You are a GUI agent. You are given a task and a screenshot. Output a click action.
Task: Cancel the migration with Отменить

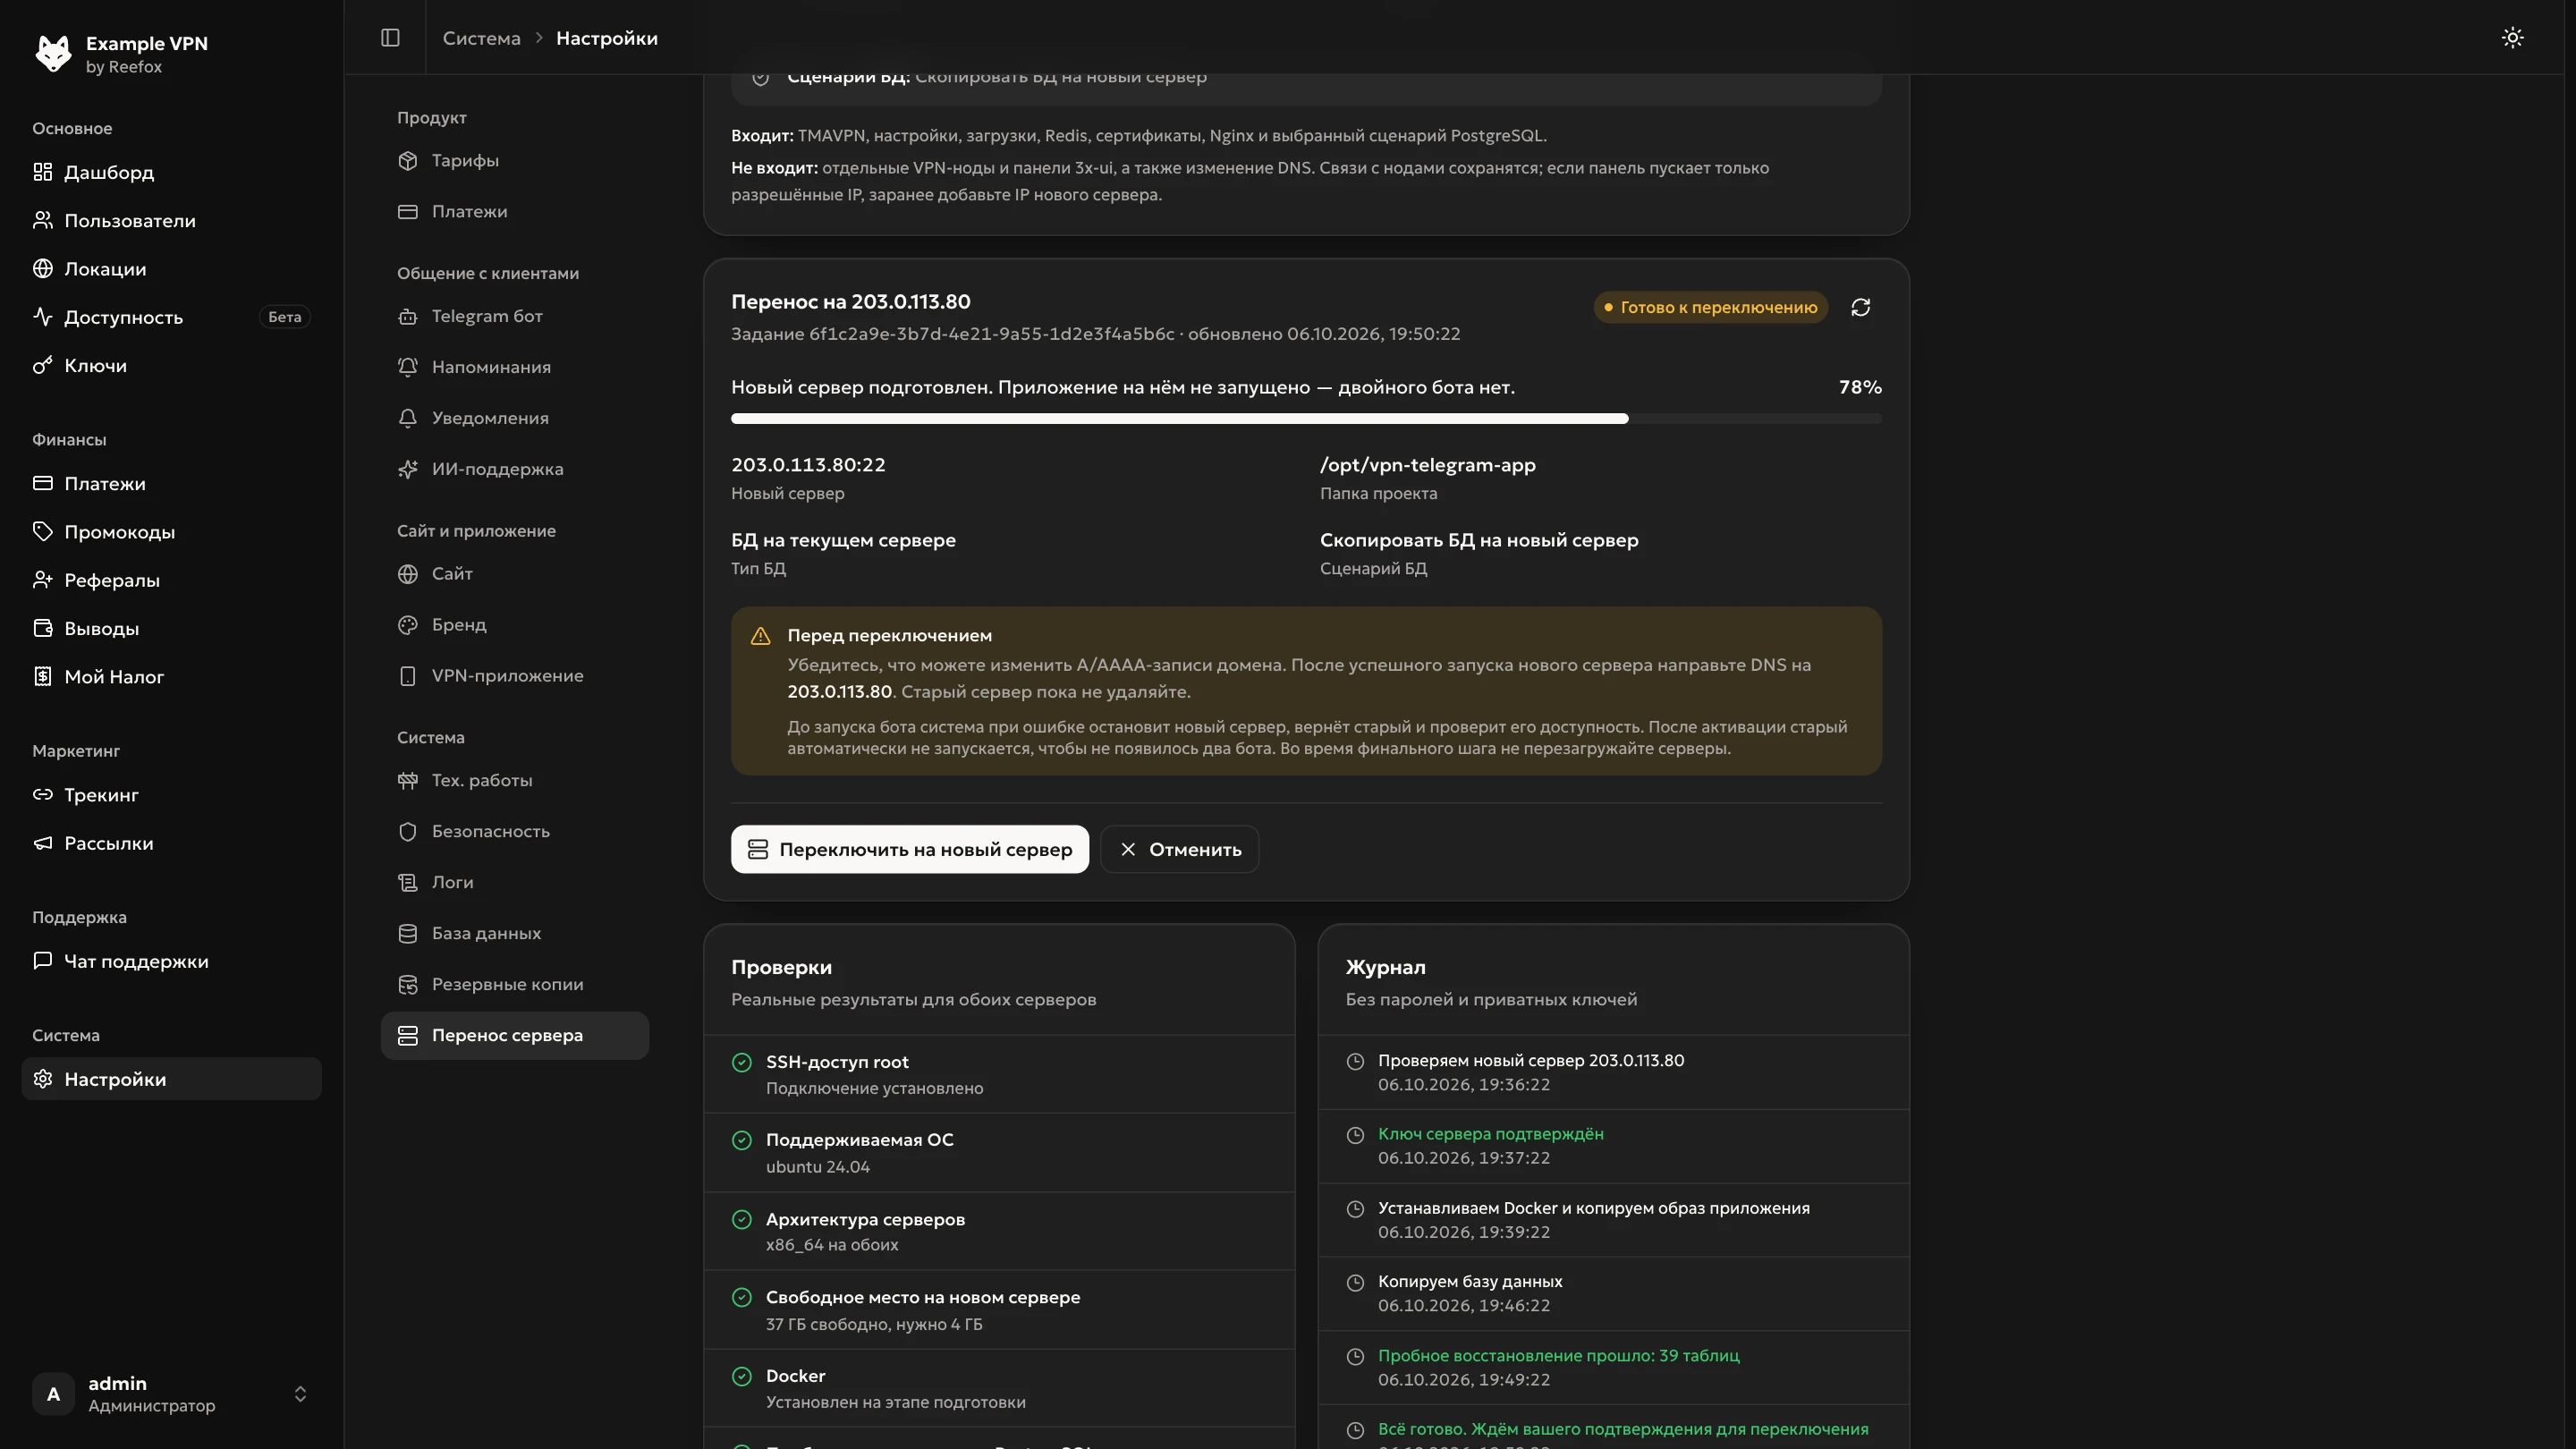(x=1179, y=849)
